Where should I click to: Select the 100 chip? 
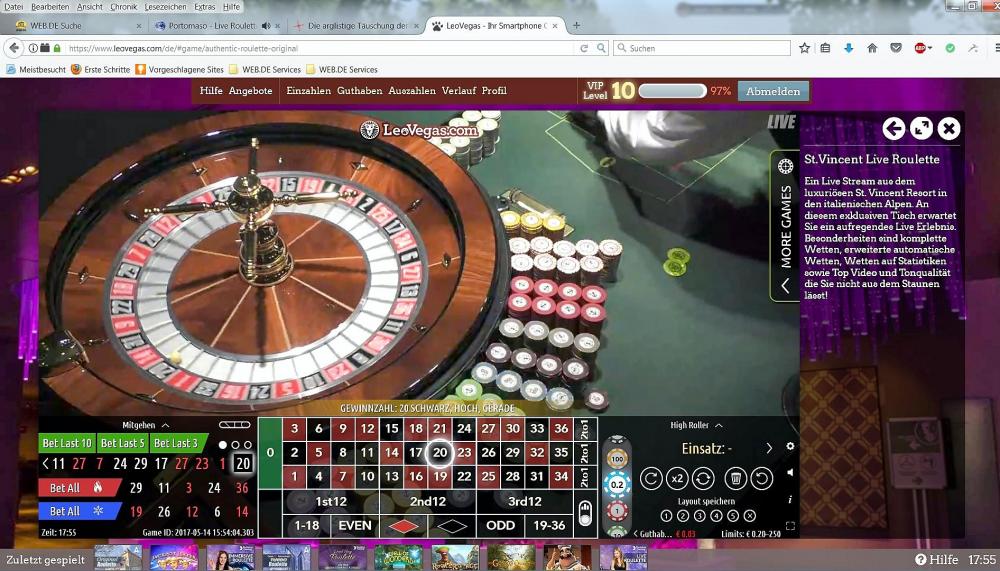617,459
